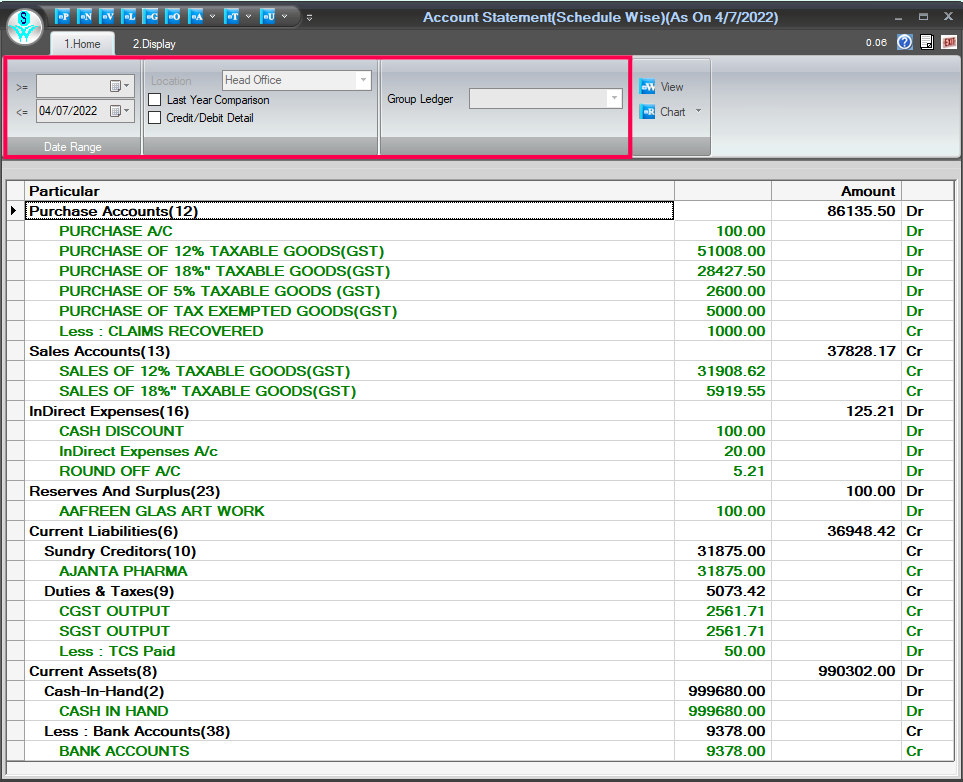963x782 pixels.
Task: Click the report document icon near the top right
Action: [x=925, y=44]
